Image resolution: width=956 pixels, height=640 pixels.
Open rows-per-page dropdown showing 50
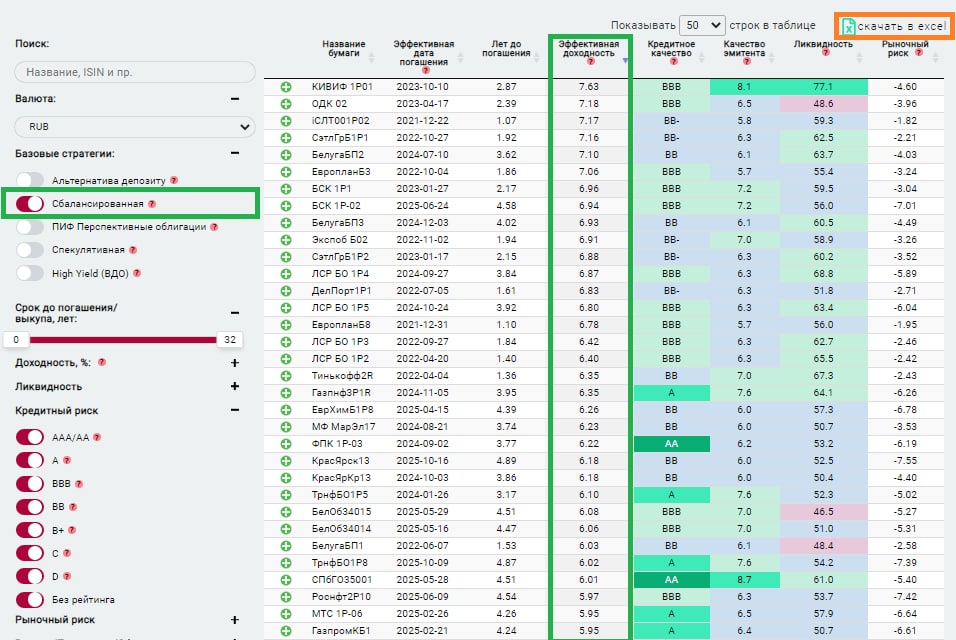click(702, 26)
